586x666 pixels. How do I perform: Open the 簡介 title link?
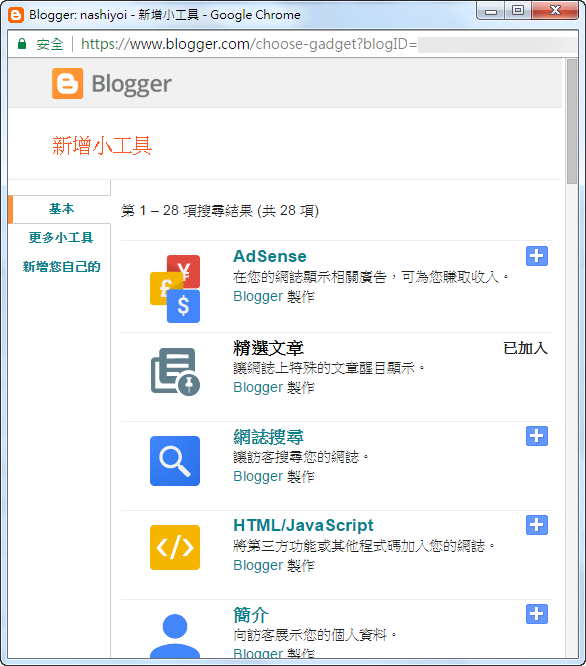click(x=251, y=615)
